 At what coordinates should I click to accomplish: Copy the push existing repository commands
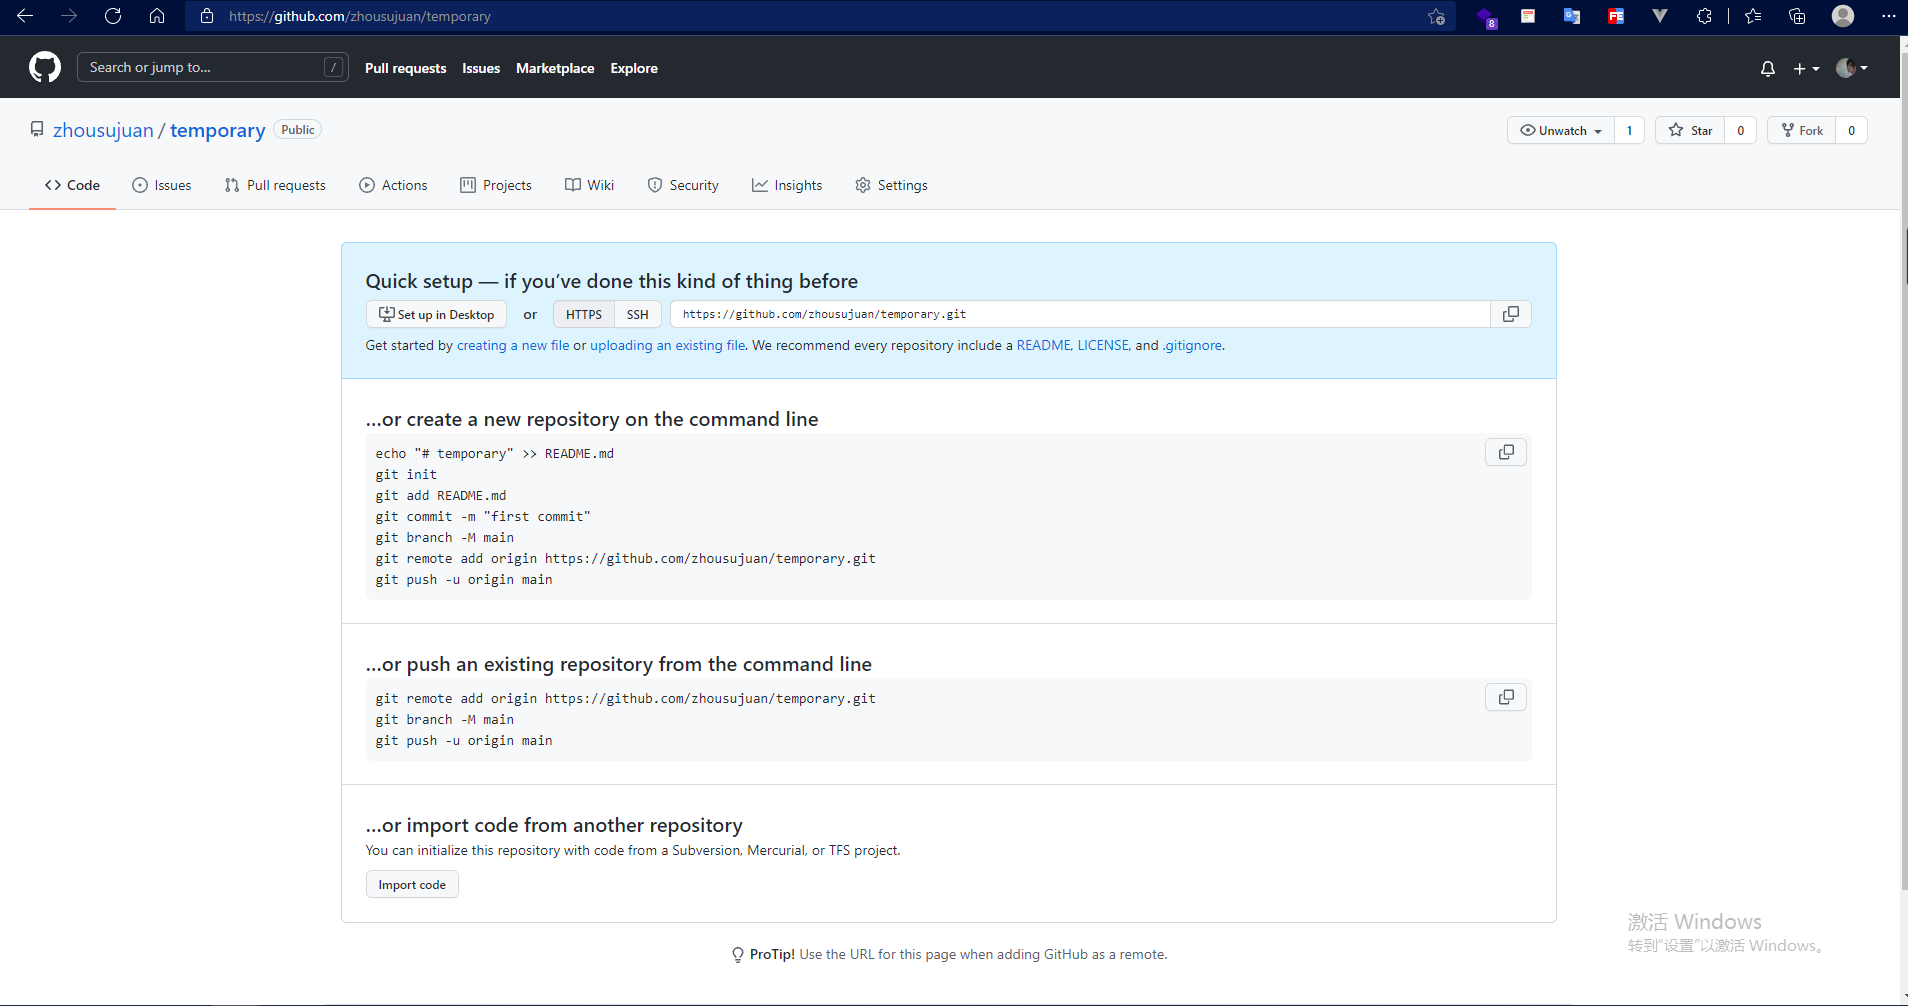1506,697
